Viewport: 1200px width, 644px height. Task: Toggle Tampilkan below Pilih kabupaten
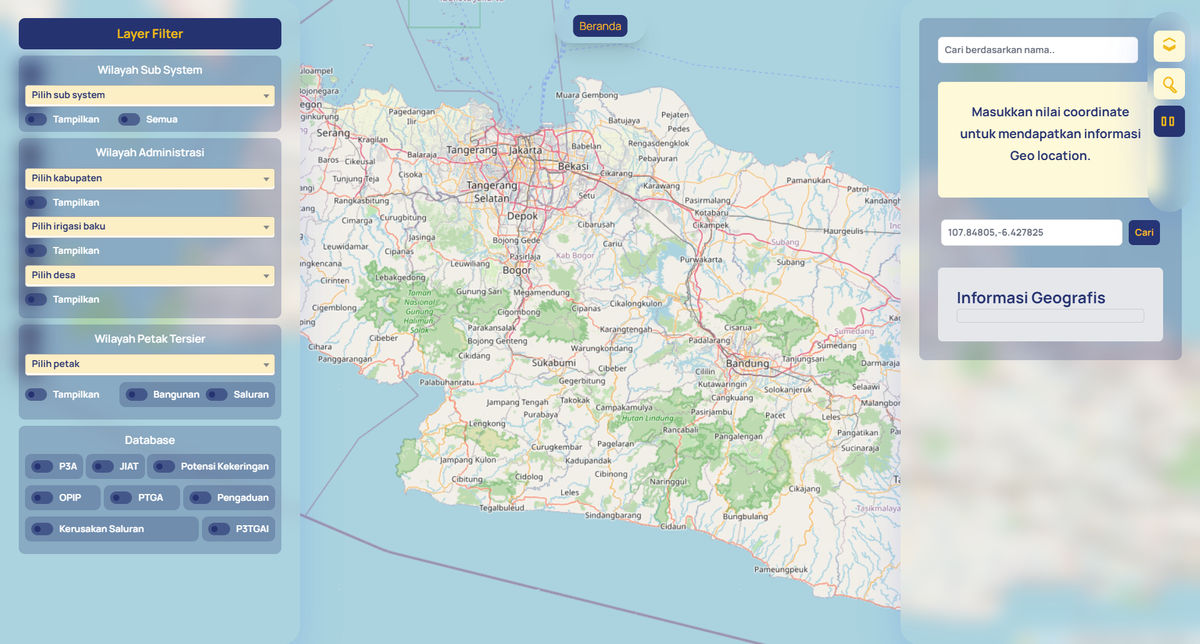[36, 203]
